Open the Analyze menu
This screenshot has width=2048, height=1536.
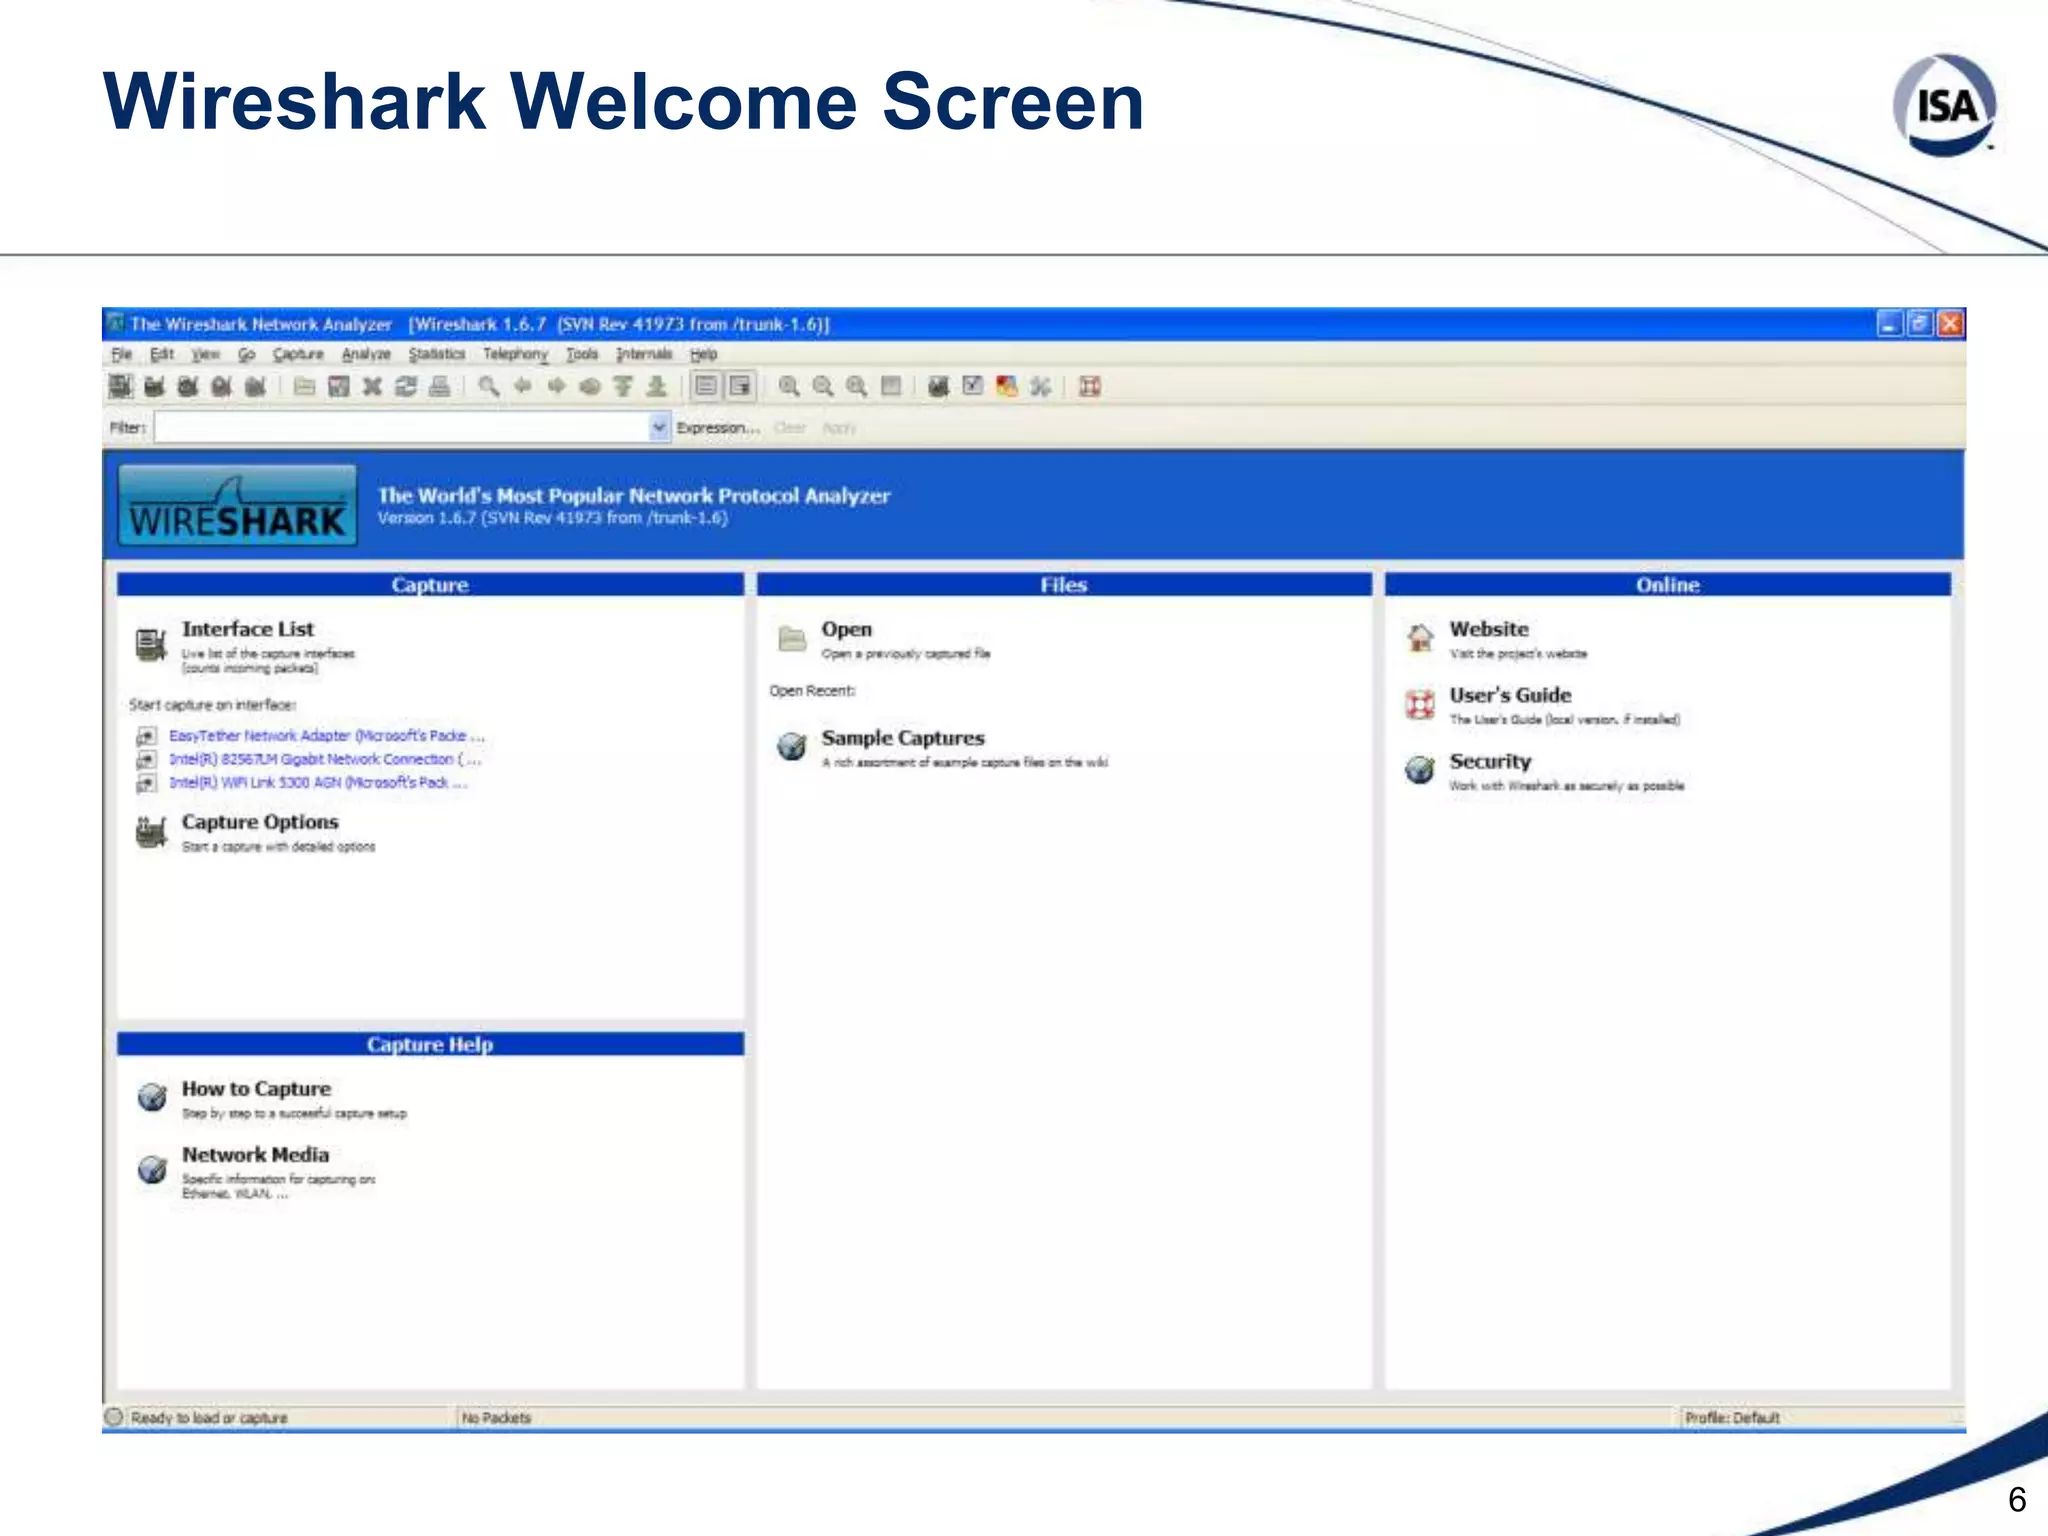click(366, 354)
